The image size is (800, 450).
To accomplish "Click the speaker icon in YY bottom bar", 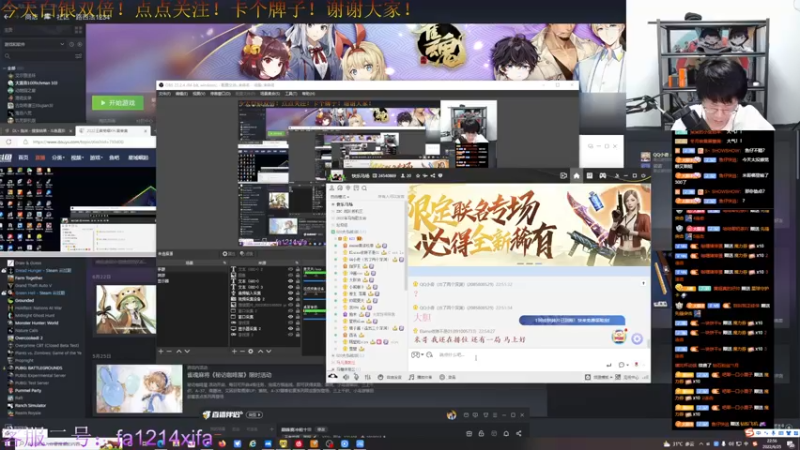I will pyautogui.click(x=346, y=377).
